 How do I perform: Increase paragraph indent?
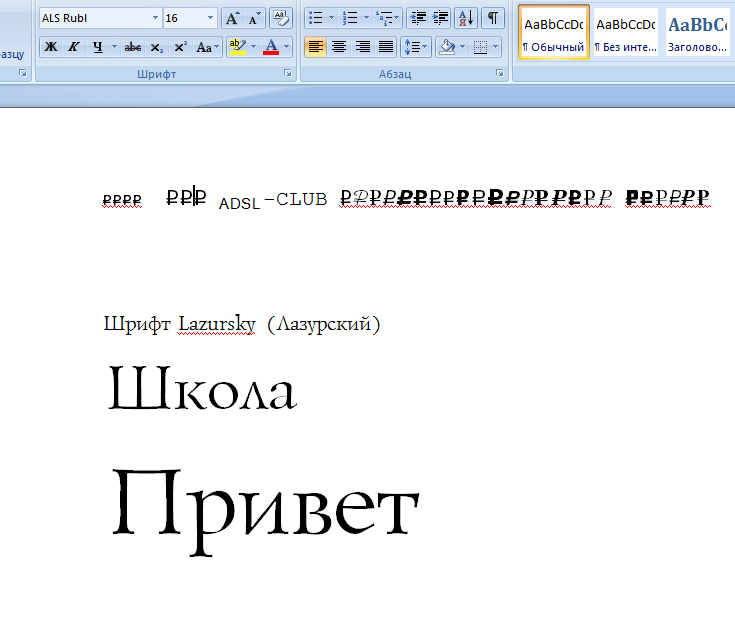point(440,18)
